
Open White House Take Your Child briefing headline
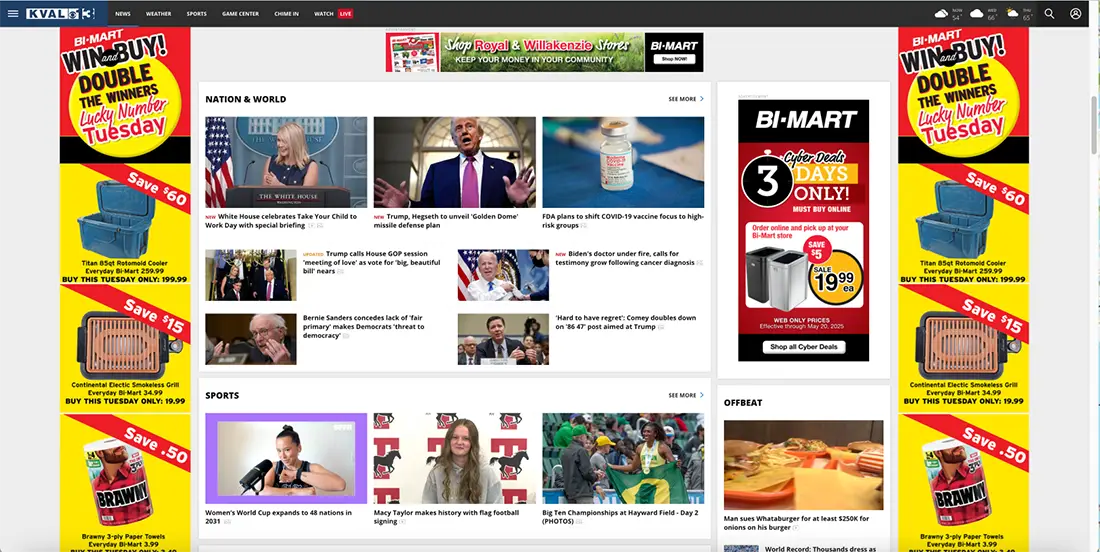281,221
